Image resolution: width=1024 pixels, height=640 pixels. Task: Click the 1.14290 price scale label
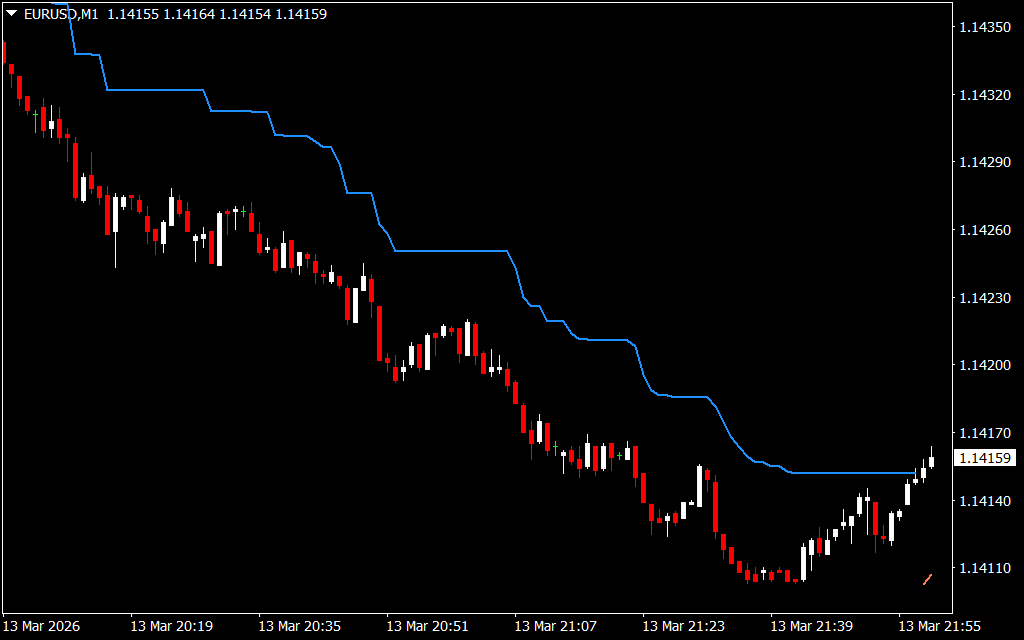pos(986,162)
